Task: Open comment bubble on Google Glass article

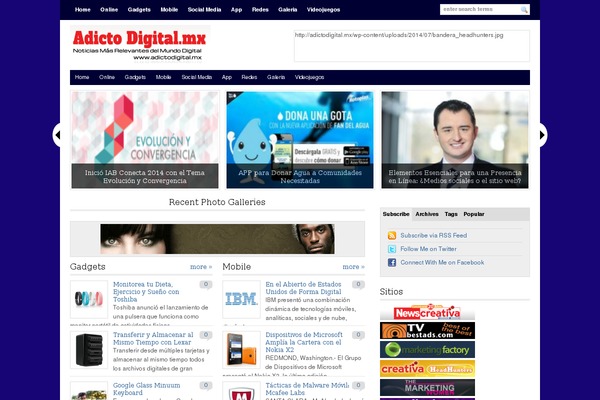Action: click(206, 385)
